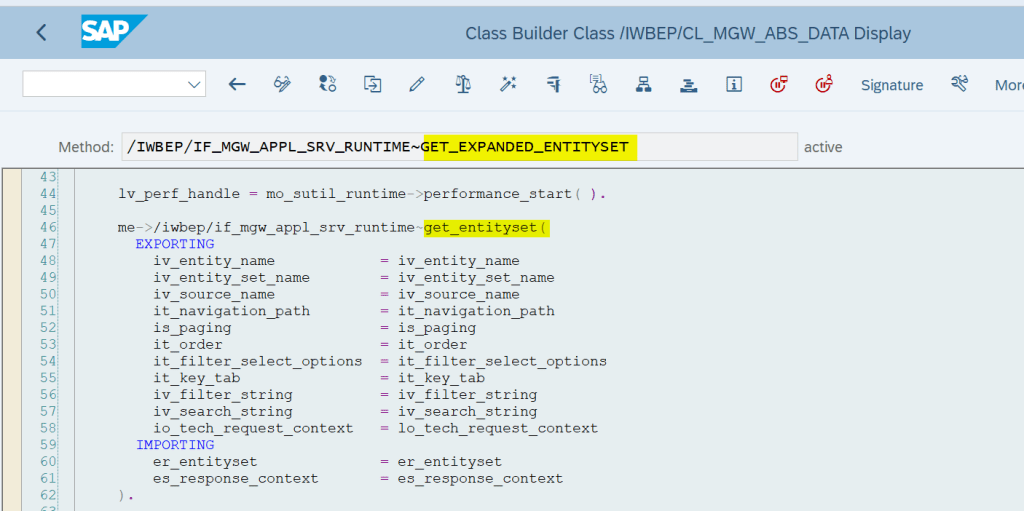Click the hierarchy Object List icon
Viewport: 1024px width, 511px height.
[644, 84]
